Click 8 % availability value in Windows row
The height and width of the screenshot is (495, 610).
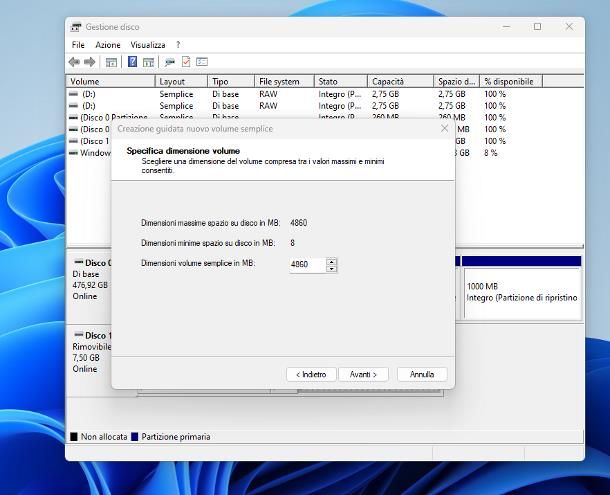tap(491, 153)
